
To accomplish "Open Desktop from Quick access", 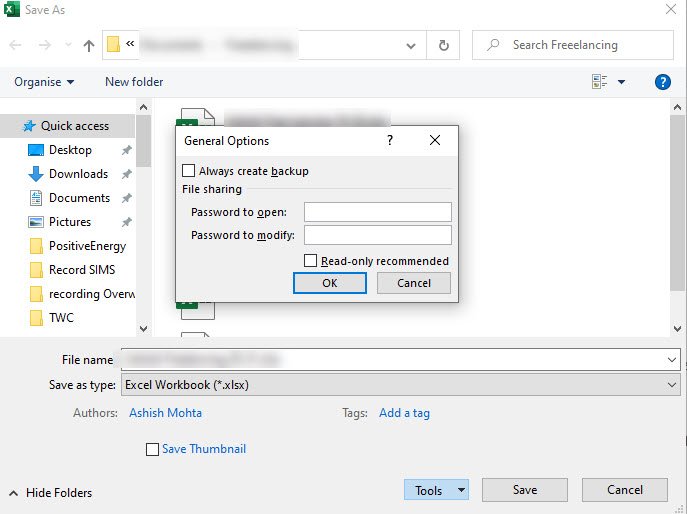I will (70, 150).
